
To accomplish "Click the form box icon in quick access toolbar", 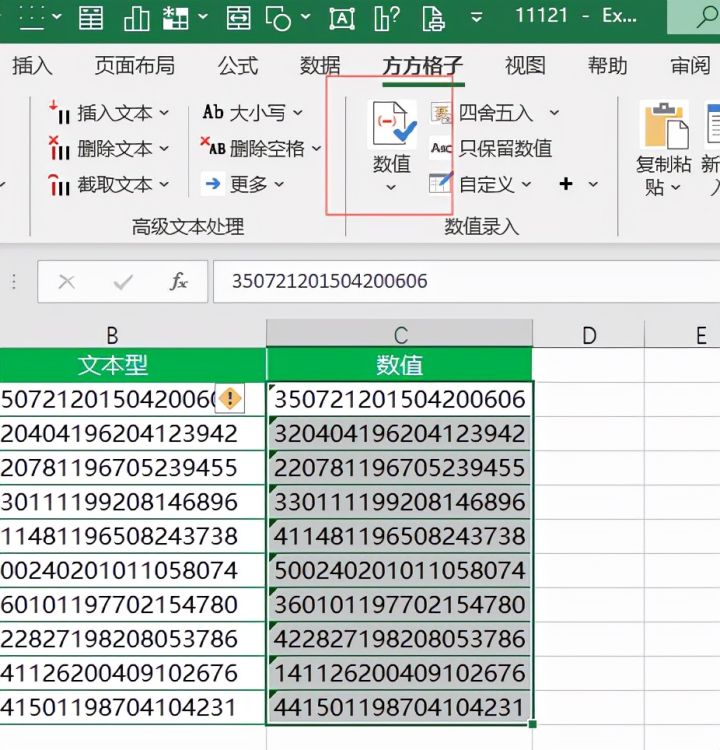I will 238,18.
